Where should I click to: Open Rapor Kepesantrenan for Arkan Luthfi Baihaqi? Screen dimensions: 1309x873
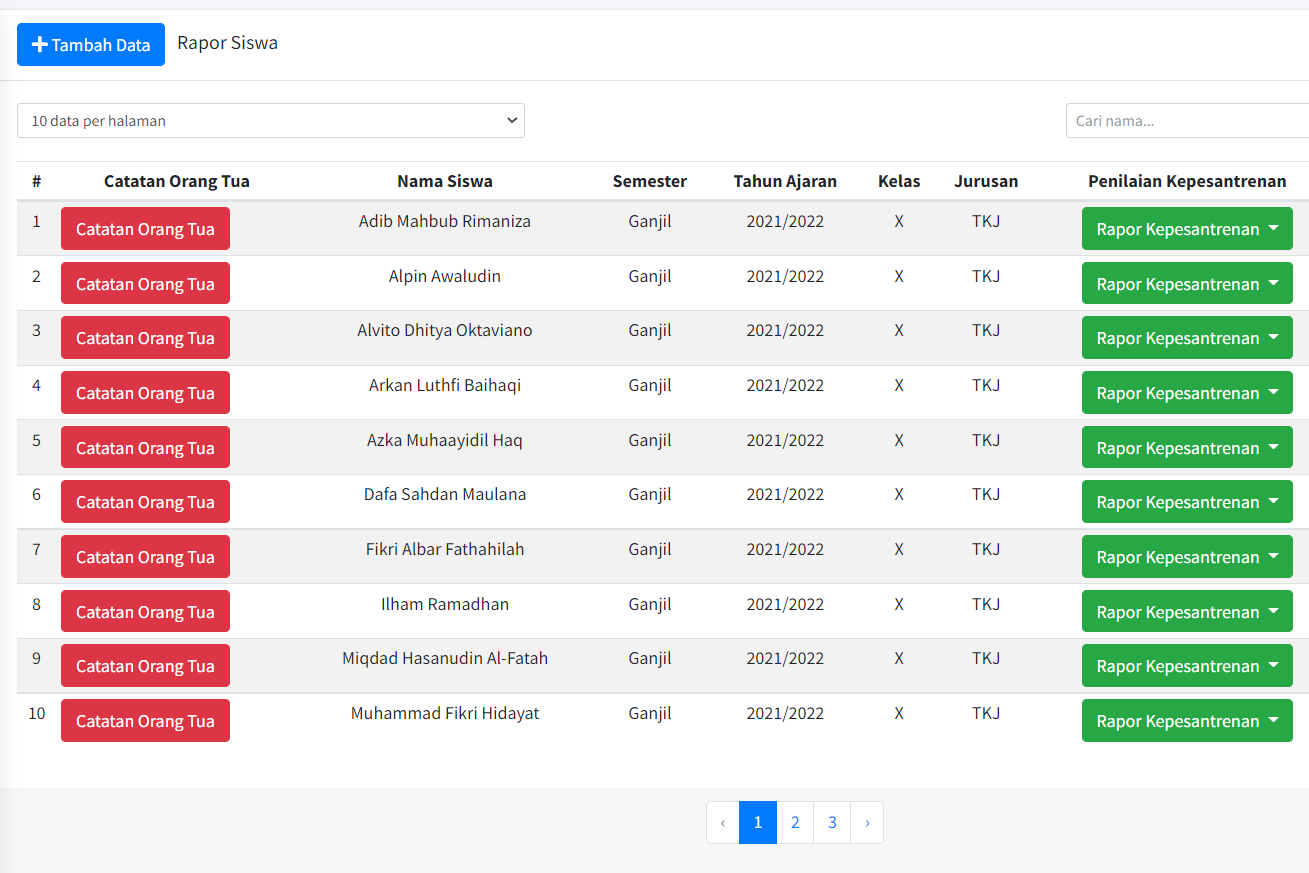click(x=1187, y=392)
